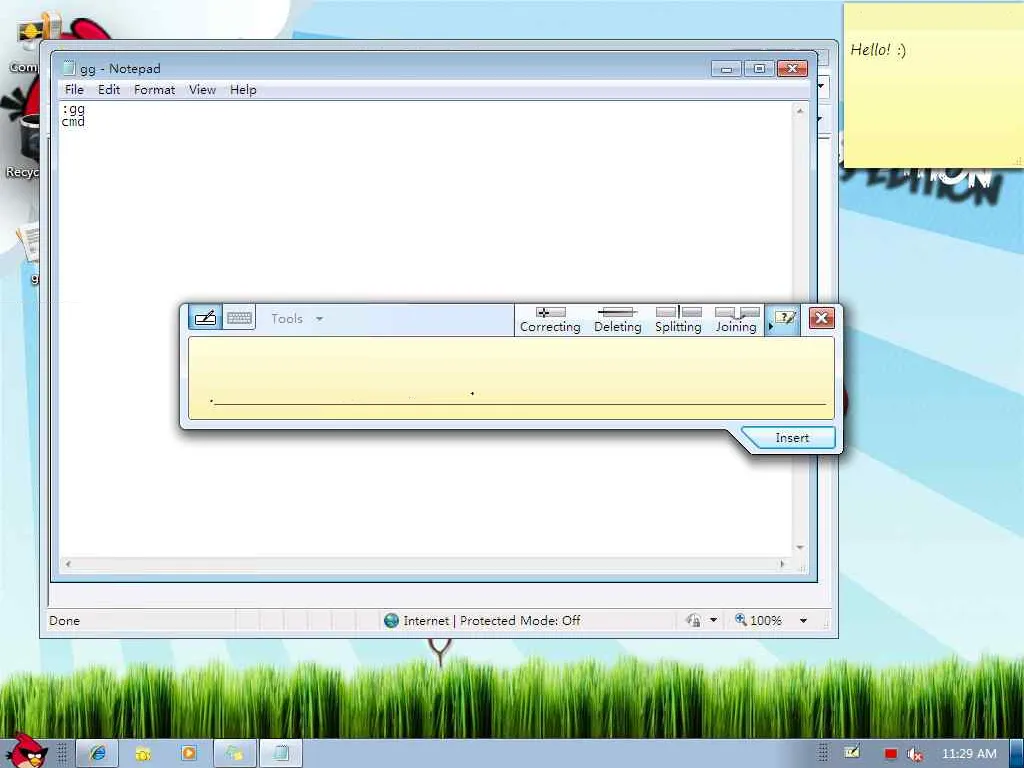Write in the handwriting input area

(511, 377)
